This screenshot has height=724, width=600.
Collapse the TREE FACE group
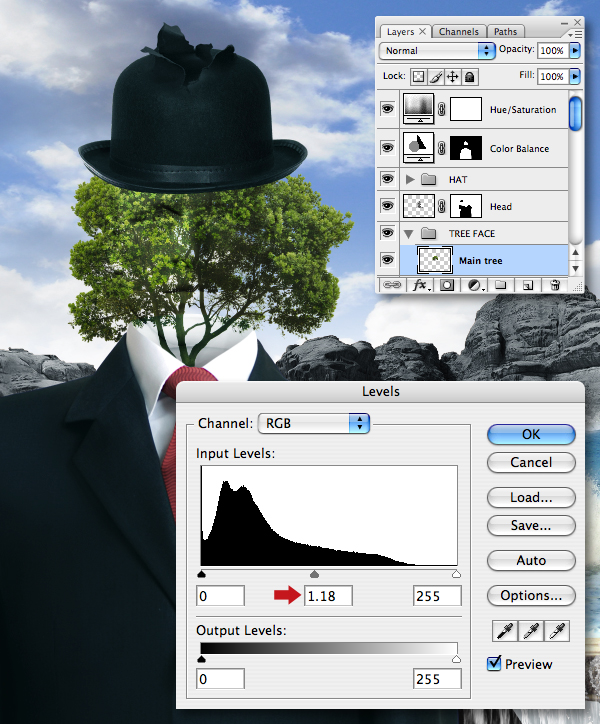(x=409, y=234)
